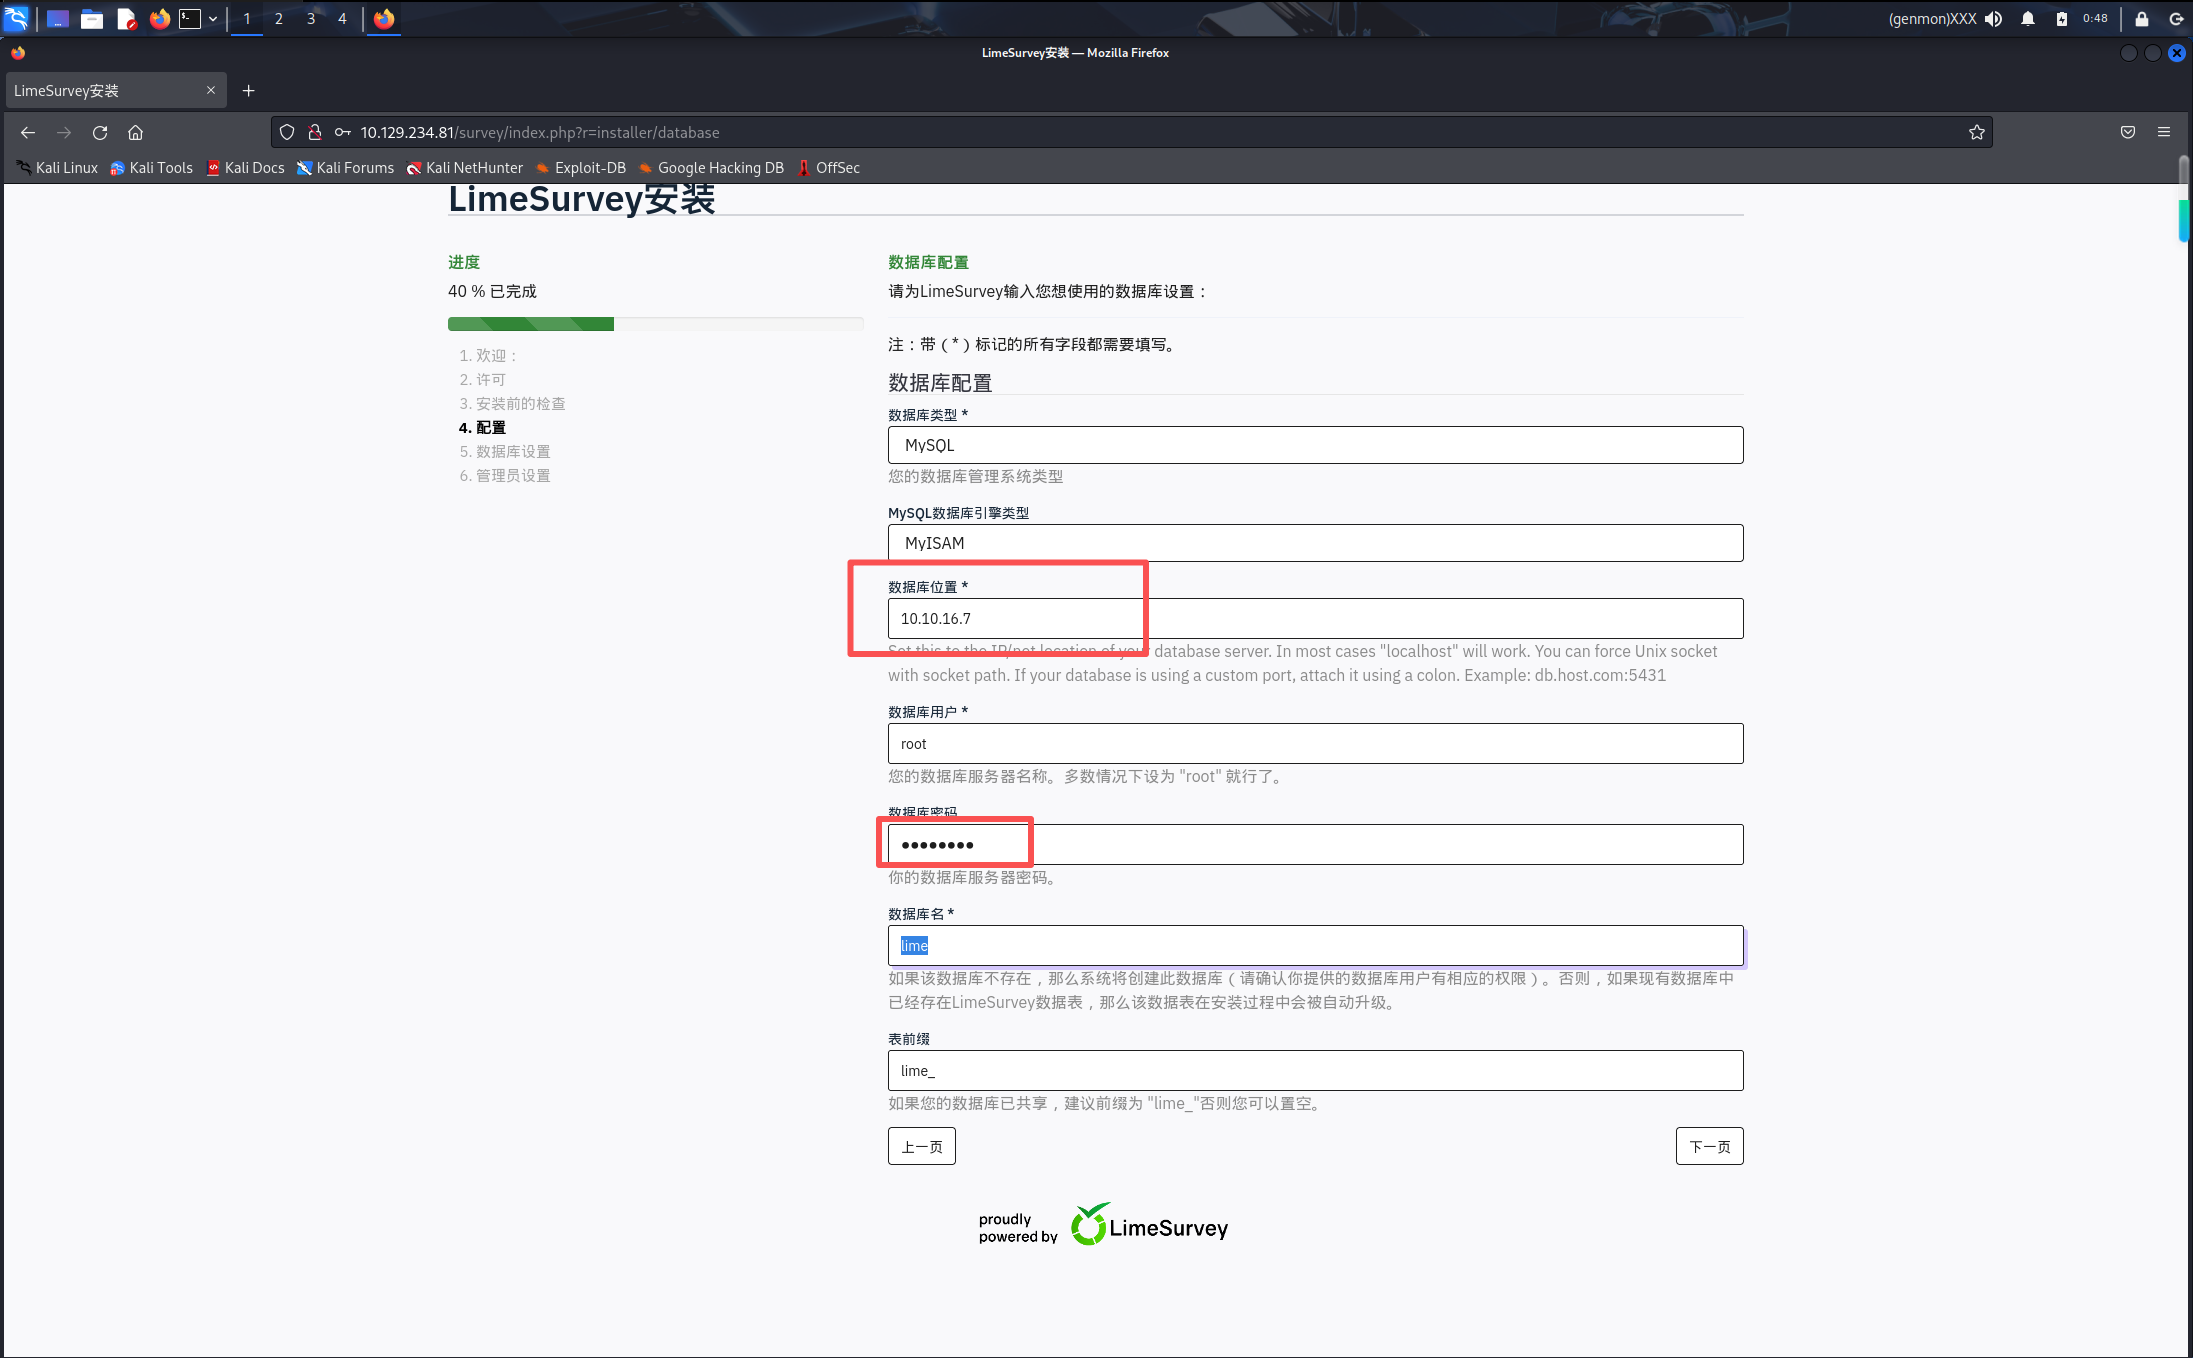Open the MySQL database type dropdown
The image size is (2193, 1358).
coord(1314,445)
